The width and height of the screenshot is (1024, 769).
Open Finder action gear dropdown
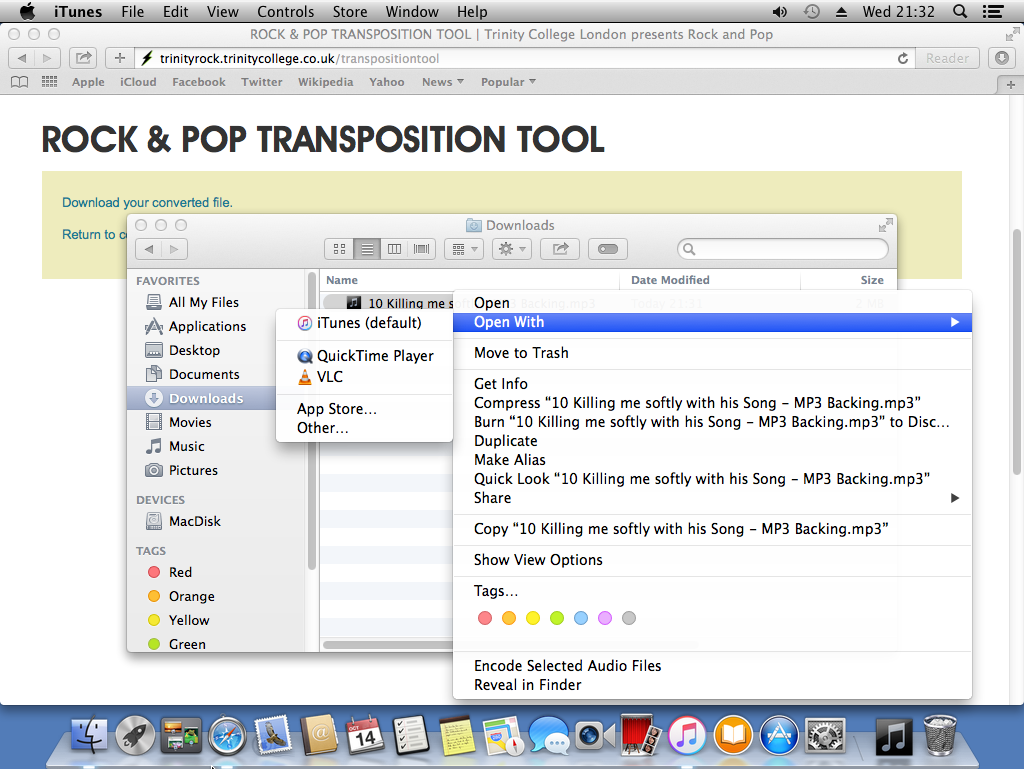(x=511, y=249)
